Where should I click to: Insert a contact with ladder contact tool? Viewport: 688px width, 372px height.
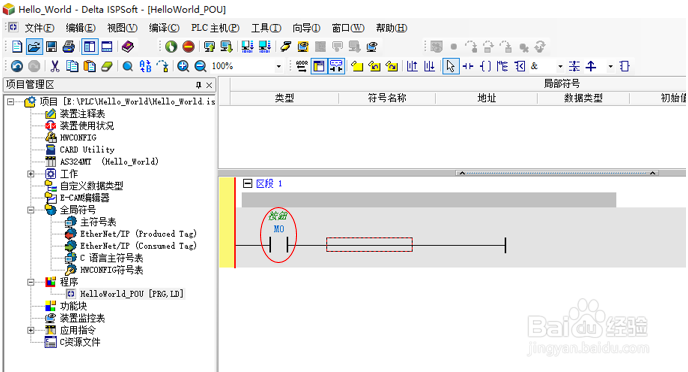468,66
